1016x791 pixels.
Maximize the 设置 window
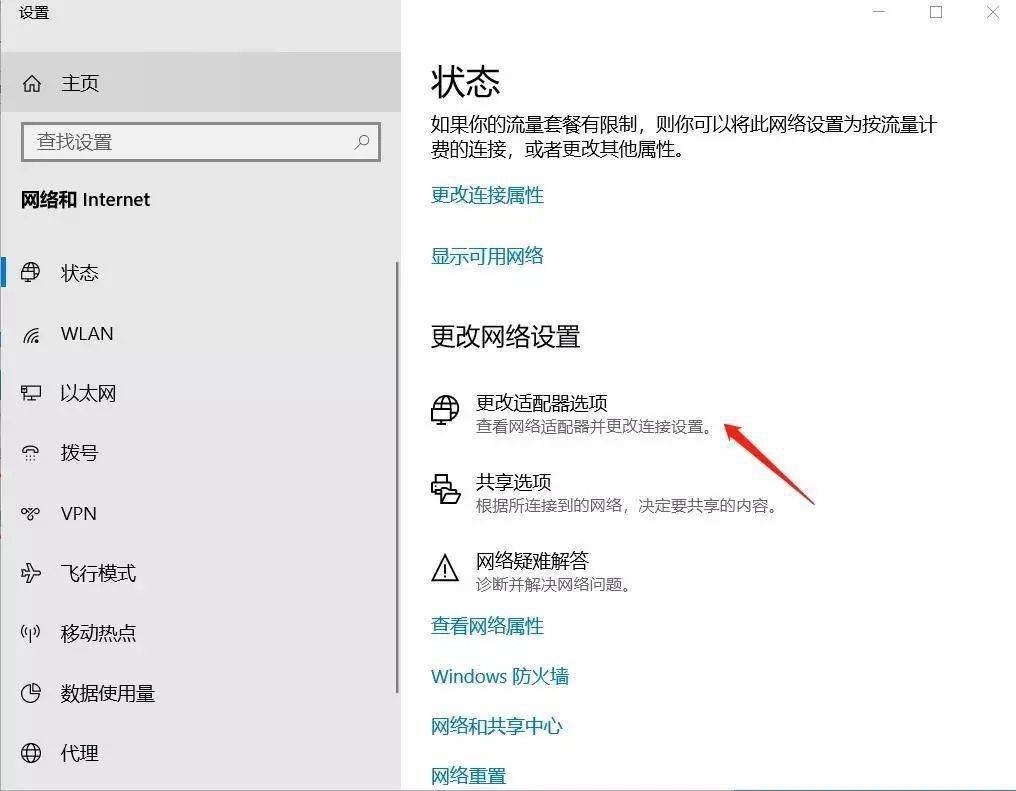936,12
